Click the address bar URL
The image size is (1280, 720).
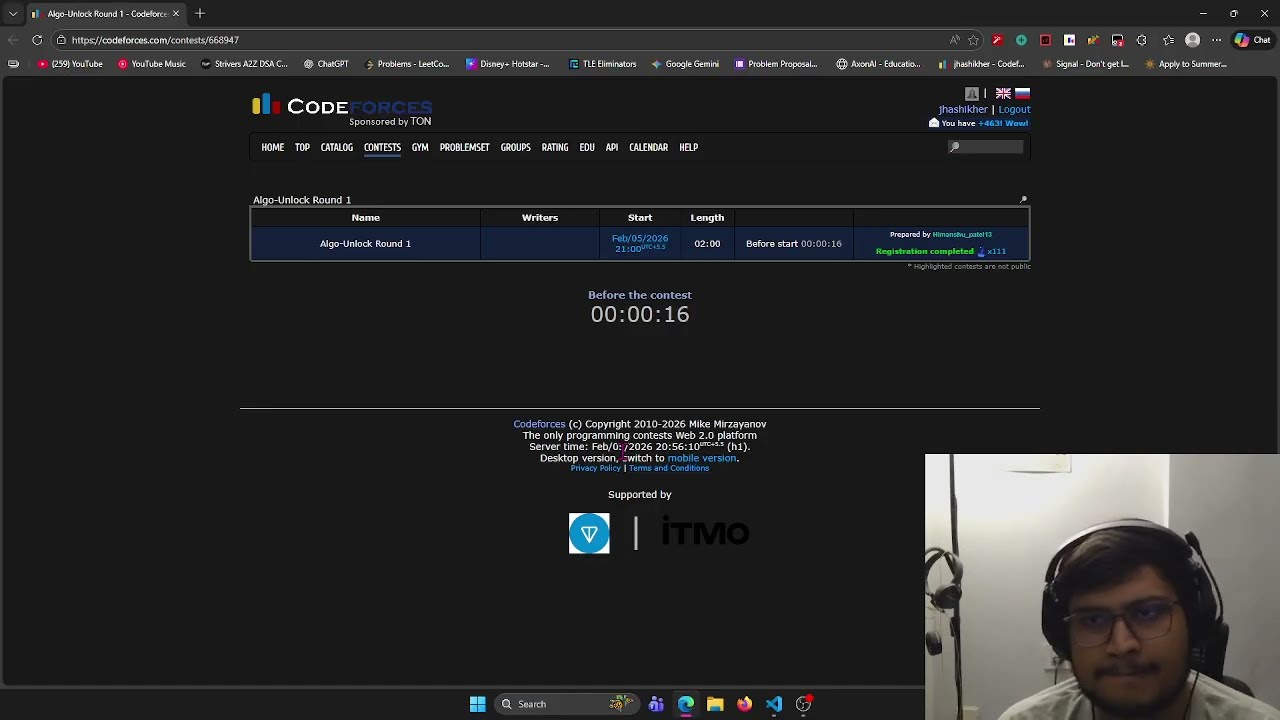coord(155,40)
